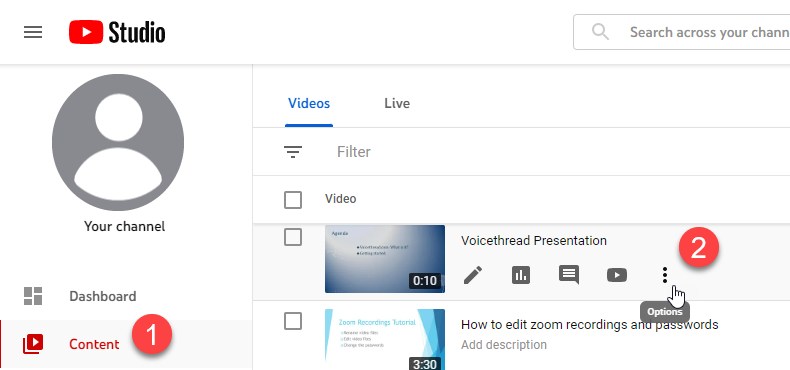Open the three-dot Options menu

(665, 275)
